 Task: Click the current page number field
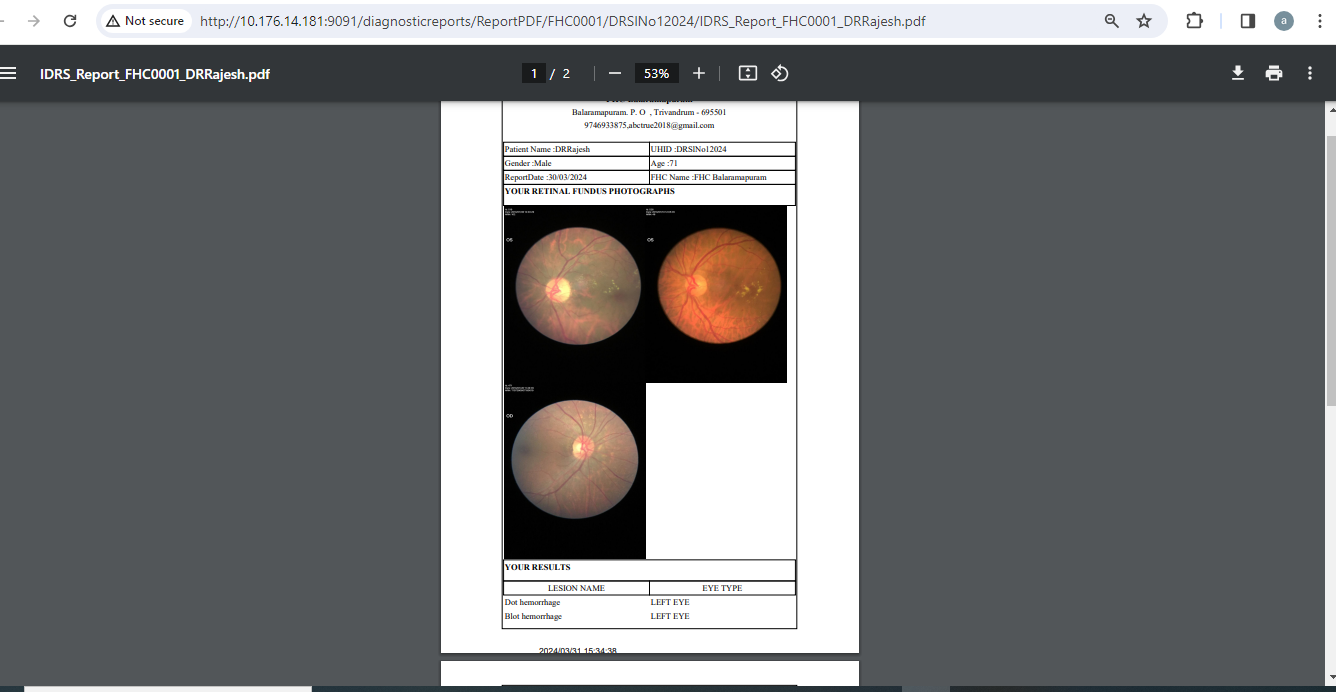point(534,73)
